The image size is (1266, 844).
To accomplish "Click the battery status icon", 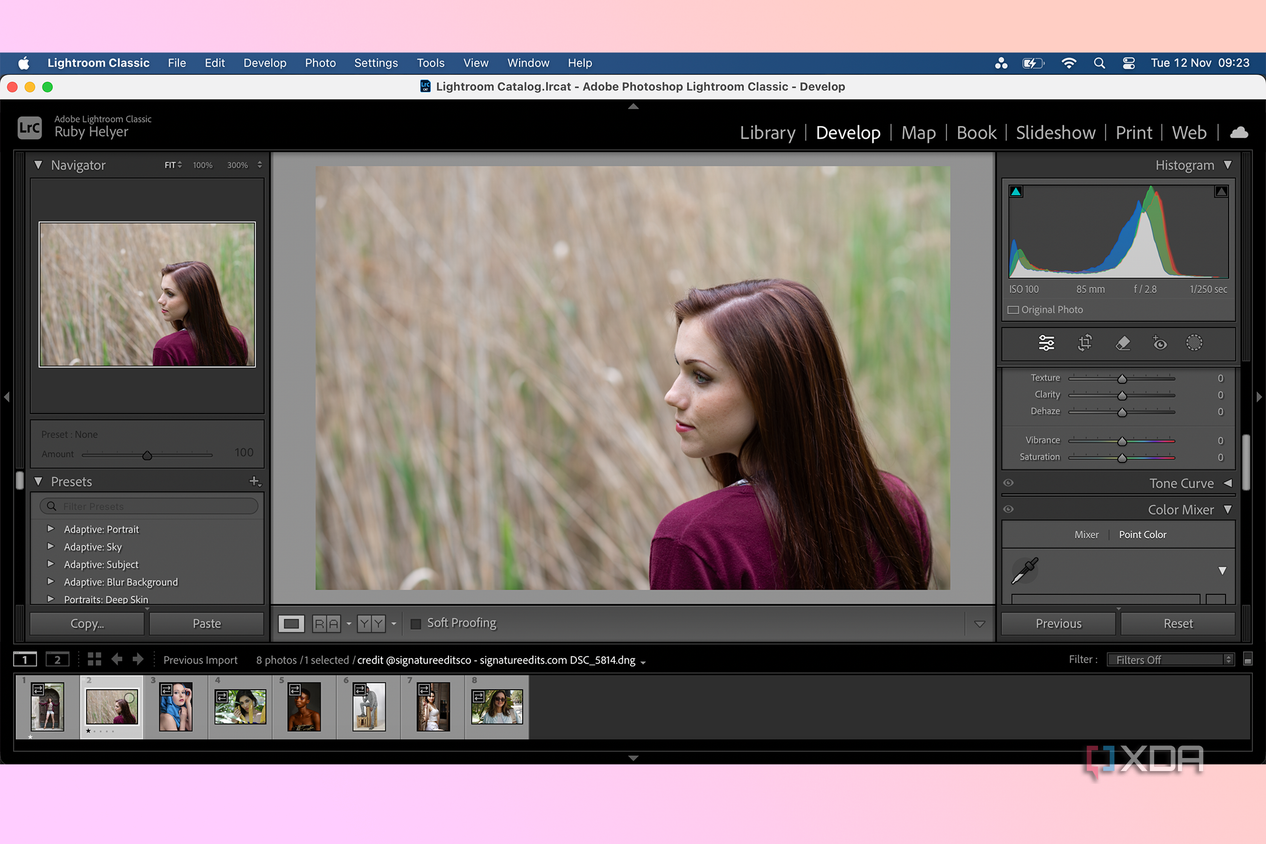I will tap(1033, 63).
